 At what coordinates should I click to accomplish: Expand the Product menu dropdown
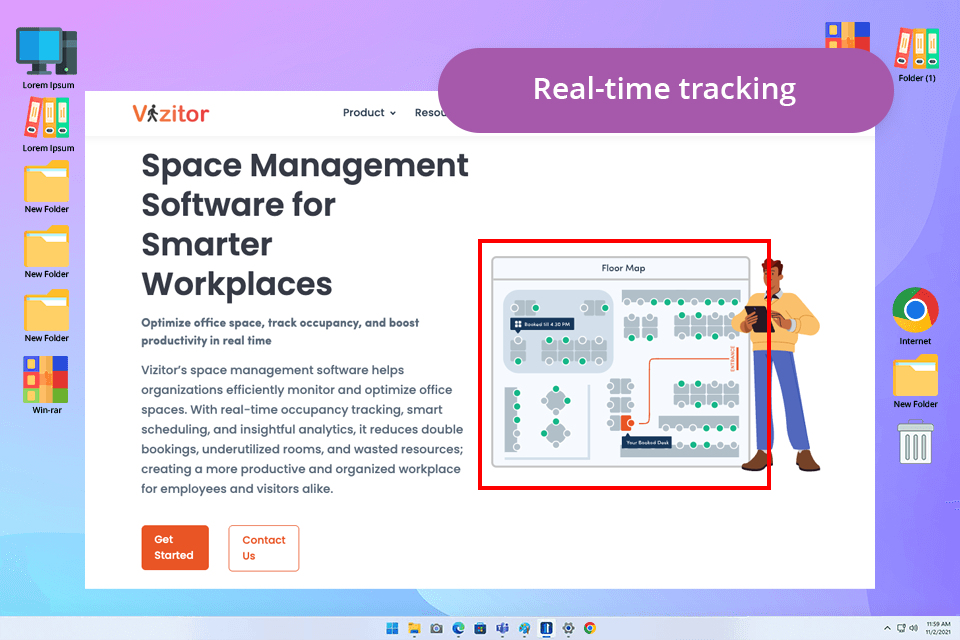[x=369, y=113]
